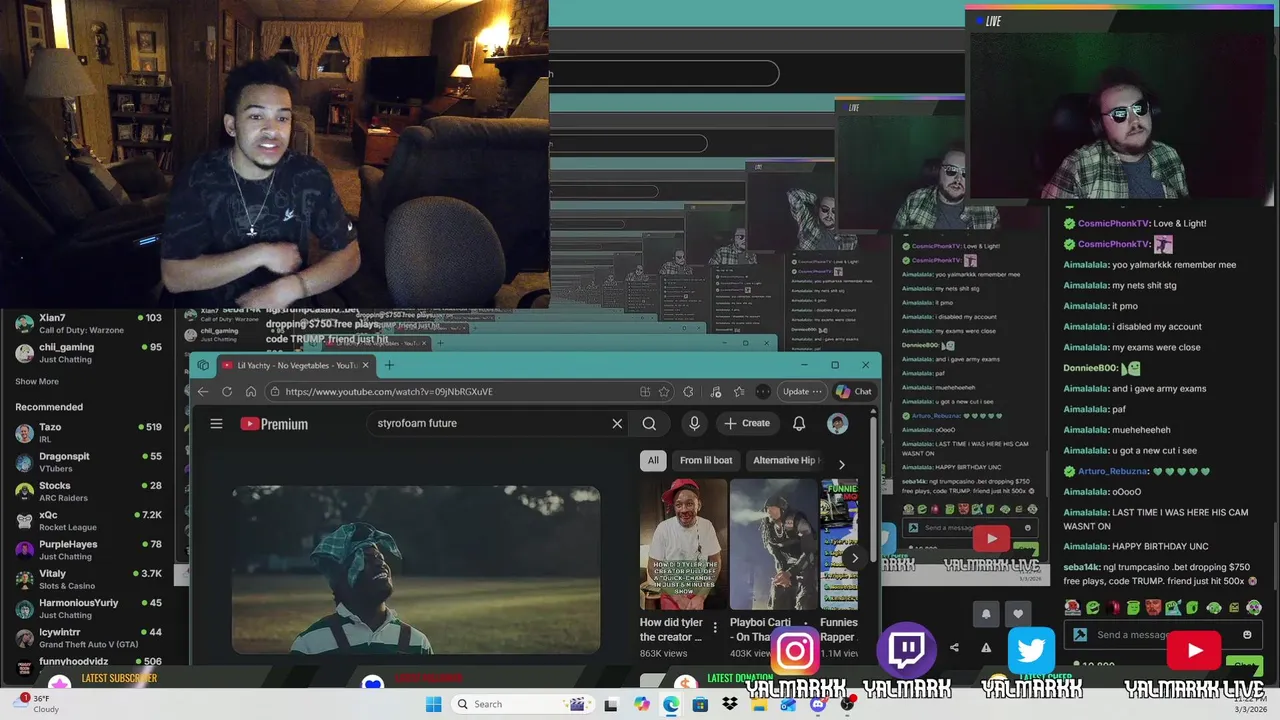Open Vitaly Slots & Casino channel
Viewport: 1280px width, 720px height.
pos(88,579)
